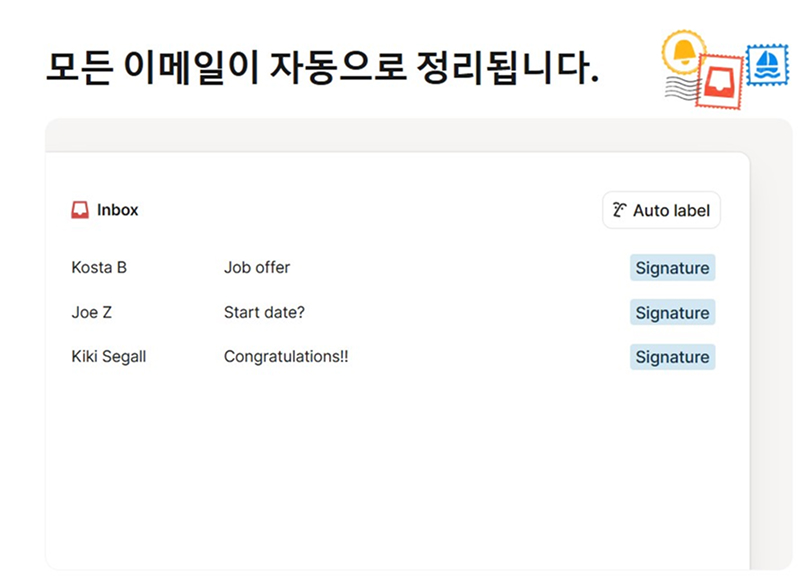Open the "Start date?" email subject

pos(264,312)
